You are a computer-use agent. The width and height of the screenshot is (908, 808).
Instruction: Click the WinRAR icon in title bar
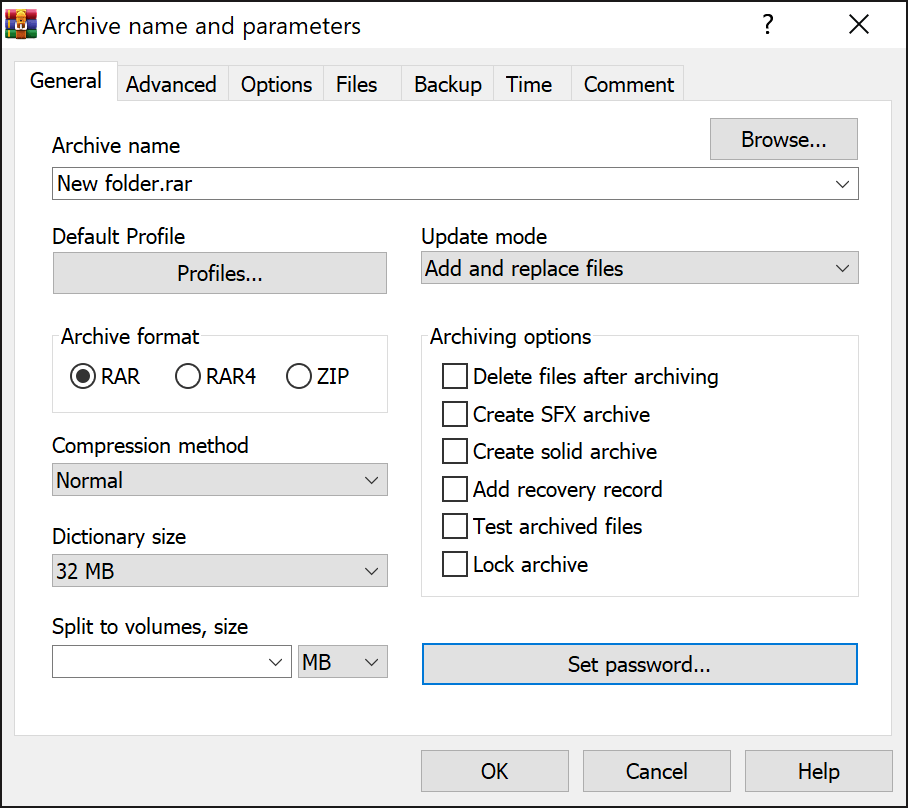[21, 25]
